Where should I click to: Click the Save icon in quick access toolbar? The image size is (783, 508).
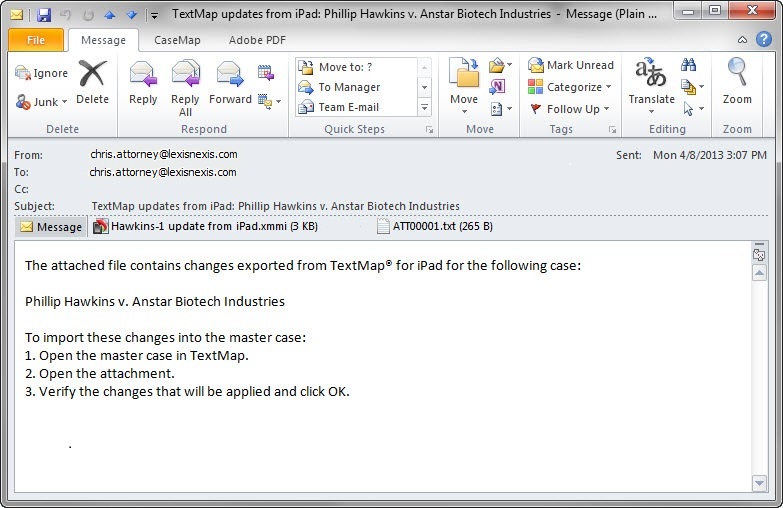44,14
